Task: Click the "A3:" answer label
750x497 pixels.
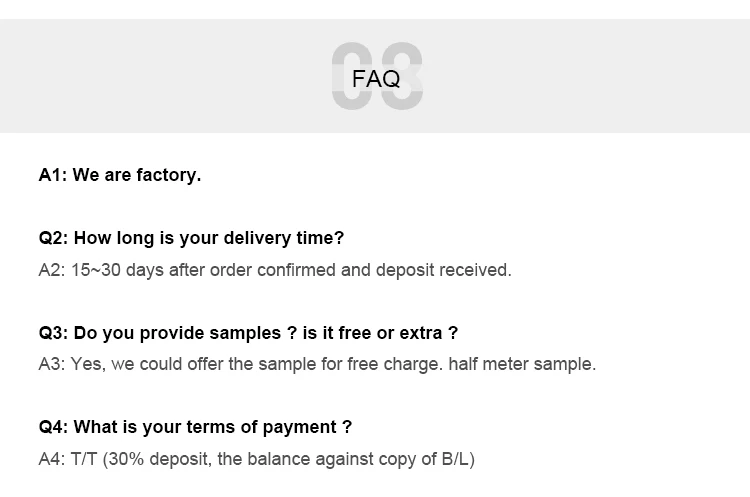Action: coord(51,364)
